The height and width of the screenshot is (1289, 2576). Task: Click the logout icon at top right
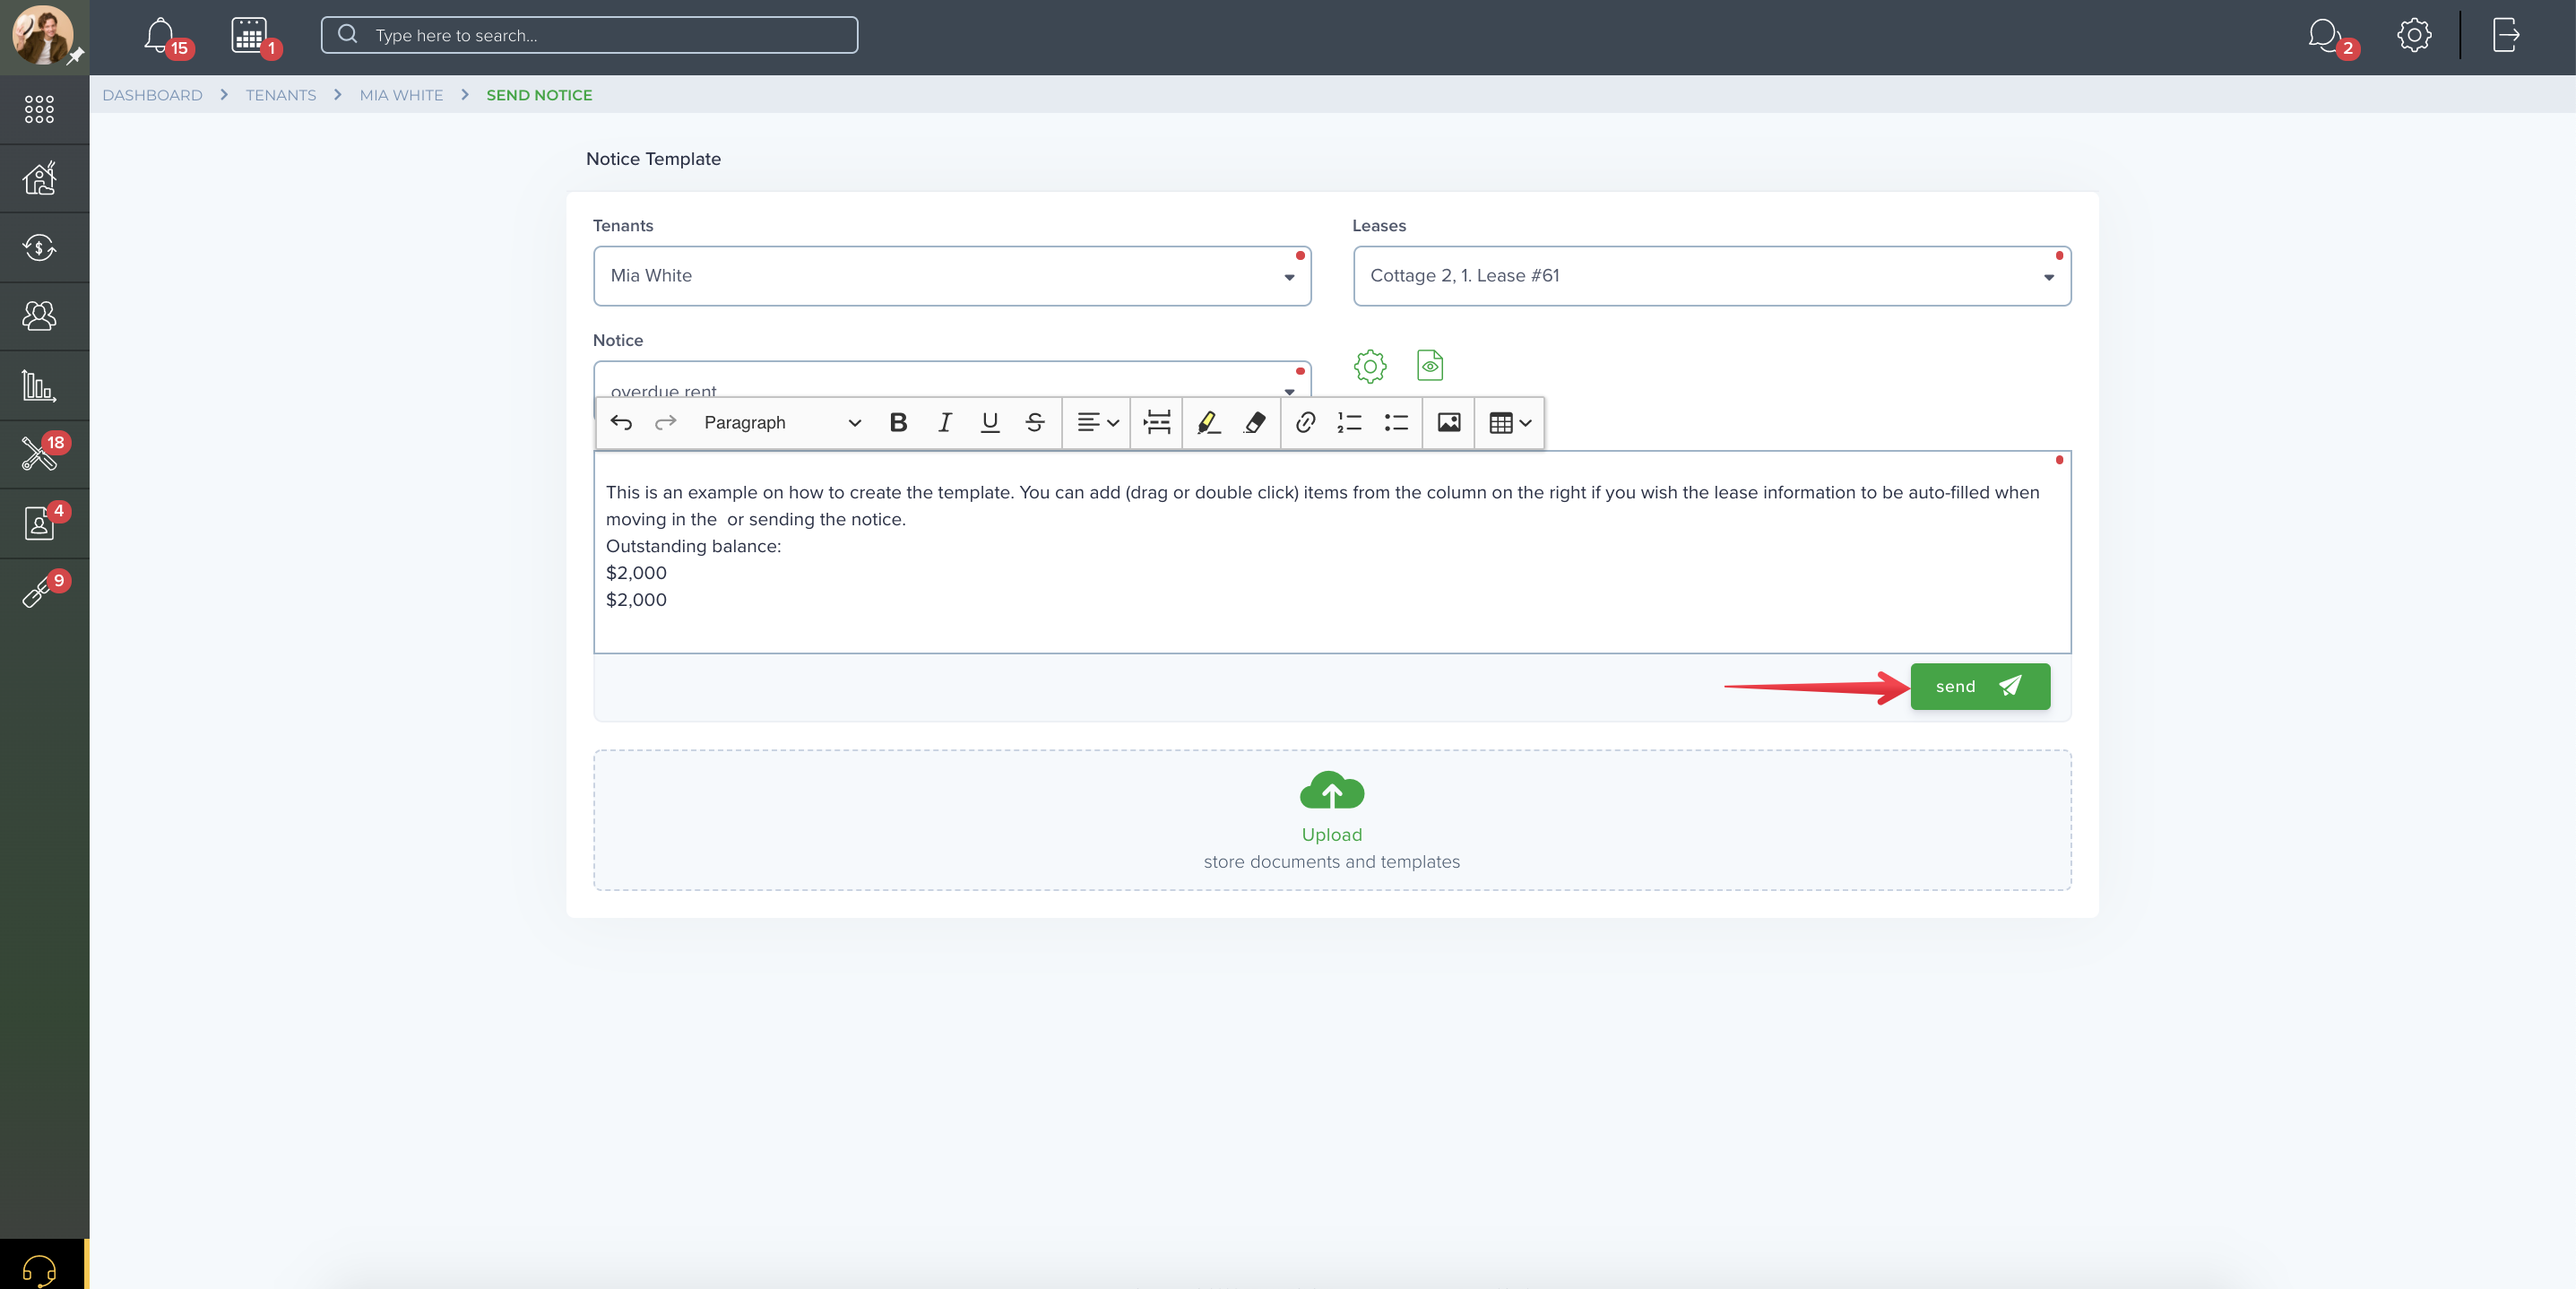click(x=2505, y=35)
